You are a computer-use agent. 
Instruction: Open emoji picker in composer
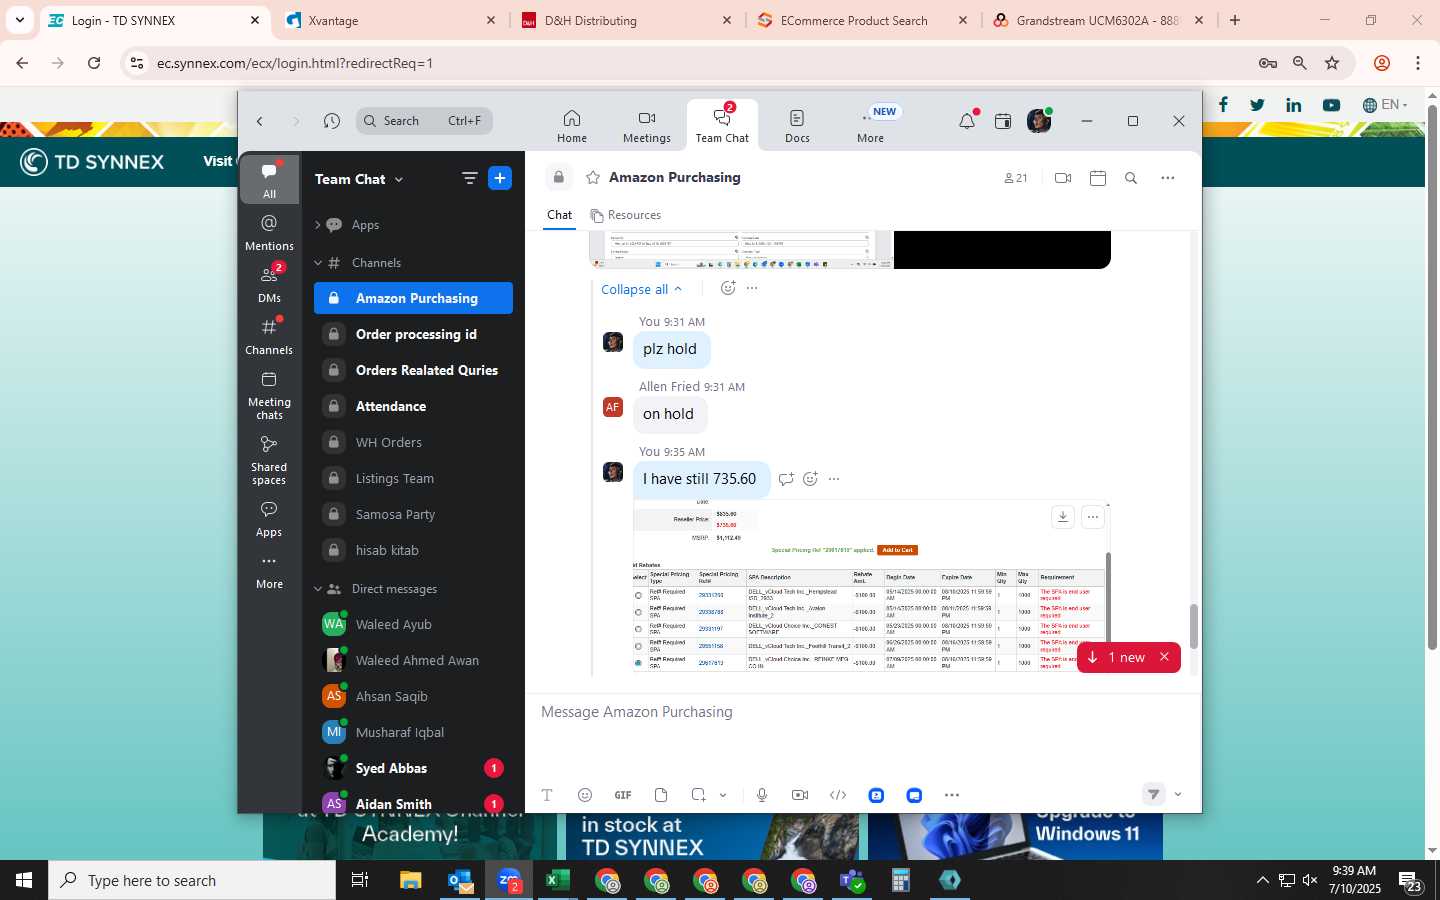(585, 795)
